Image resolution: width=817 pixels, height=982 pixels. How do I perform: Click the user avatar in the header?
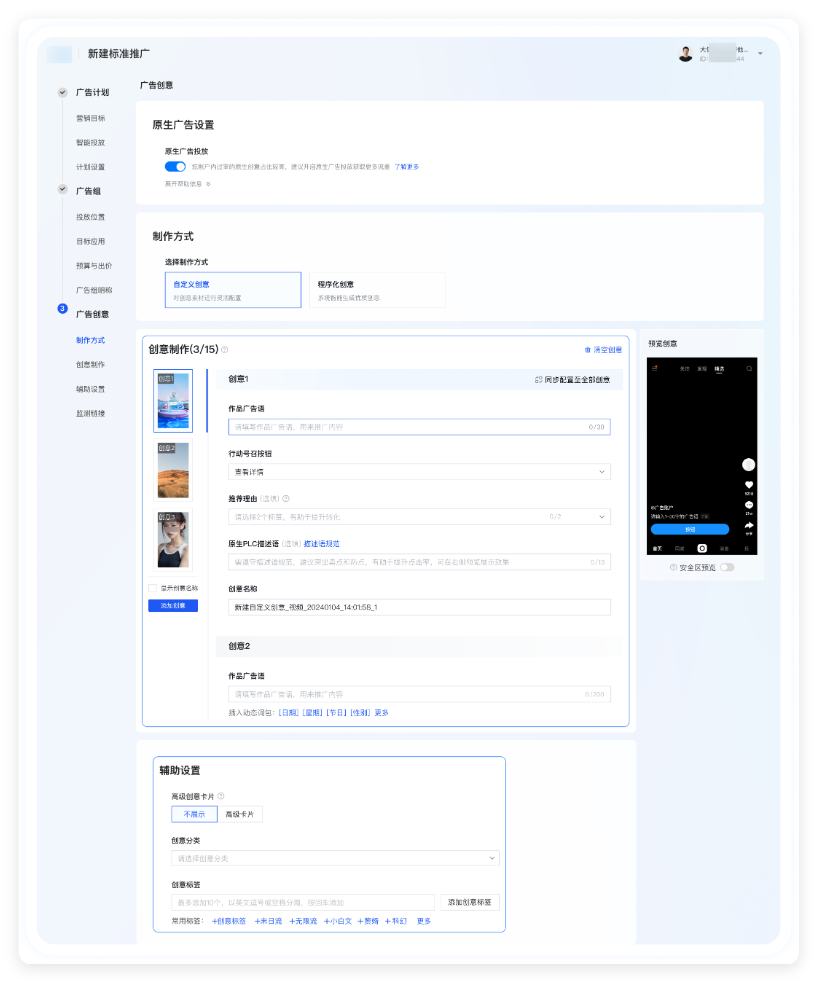coord(685,54)
